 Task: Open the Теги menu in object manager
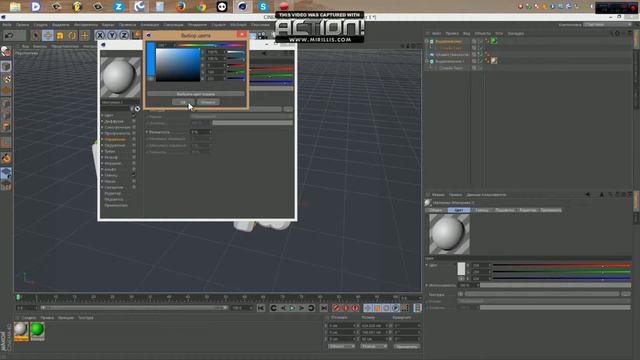point(499,33)
